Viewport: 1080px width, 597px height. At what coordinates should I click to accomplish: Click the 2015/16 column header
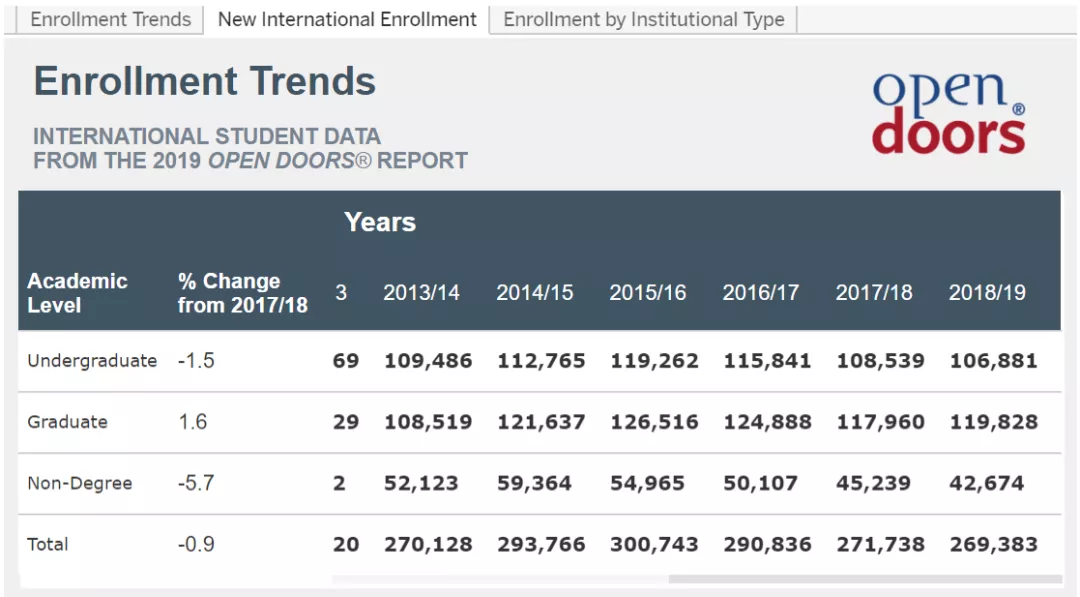pyautogui.click(x=647, y=292)
